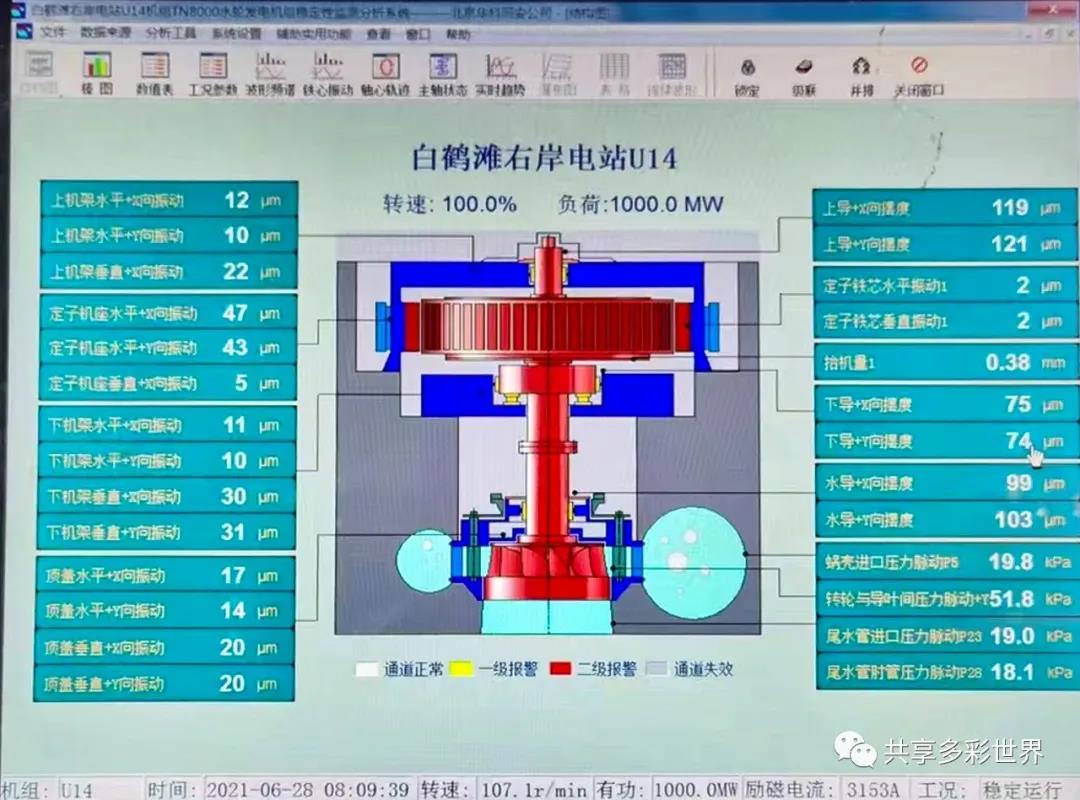Open the 文件 menu
This screenshot has width=1080, height=800.
click(52, 32)
